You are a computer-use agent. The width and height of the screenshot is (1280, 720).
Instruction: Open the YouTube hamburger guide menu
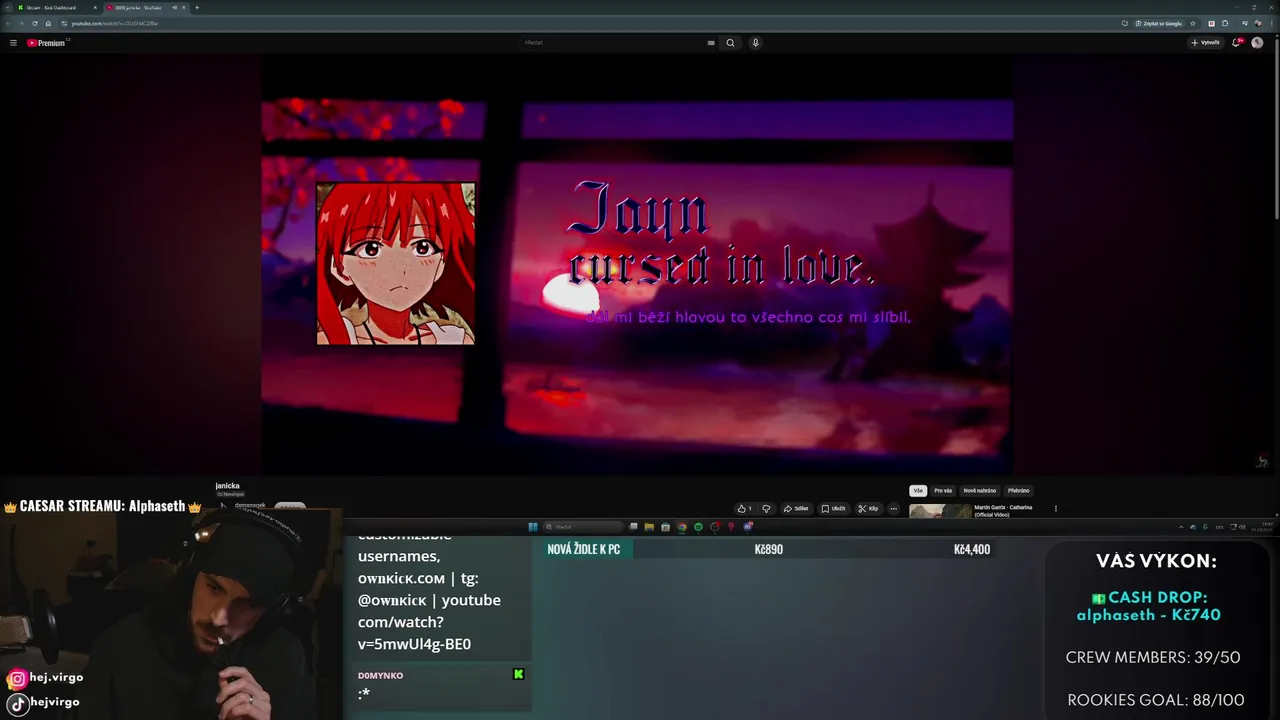tap(13, 43)
